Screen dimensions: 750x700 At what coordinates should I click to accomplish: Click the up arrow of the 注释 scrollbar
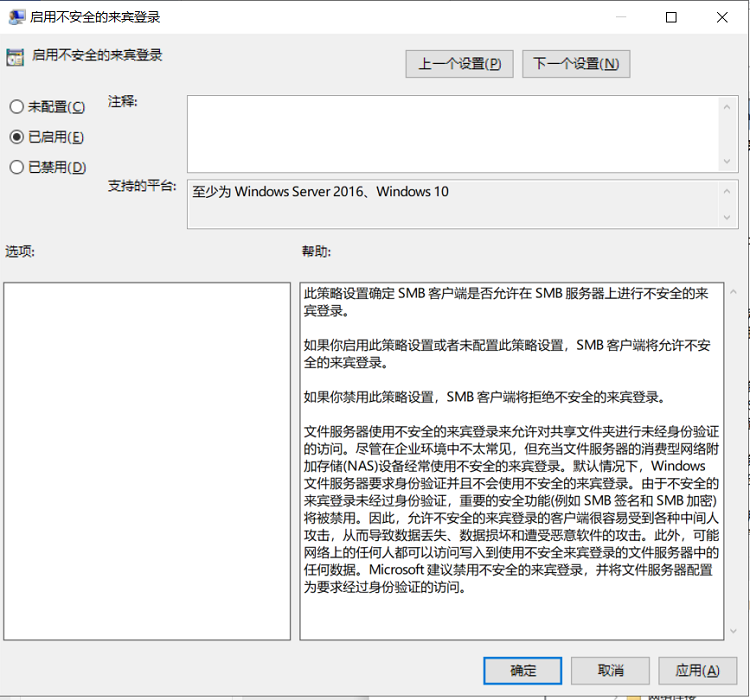point(729,107)
